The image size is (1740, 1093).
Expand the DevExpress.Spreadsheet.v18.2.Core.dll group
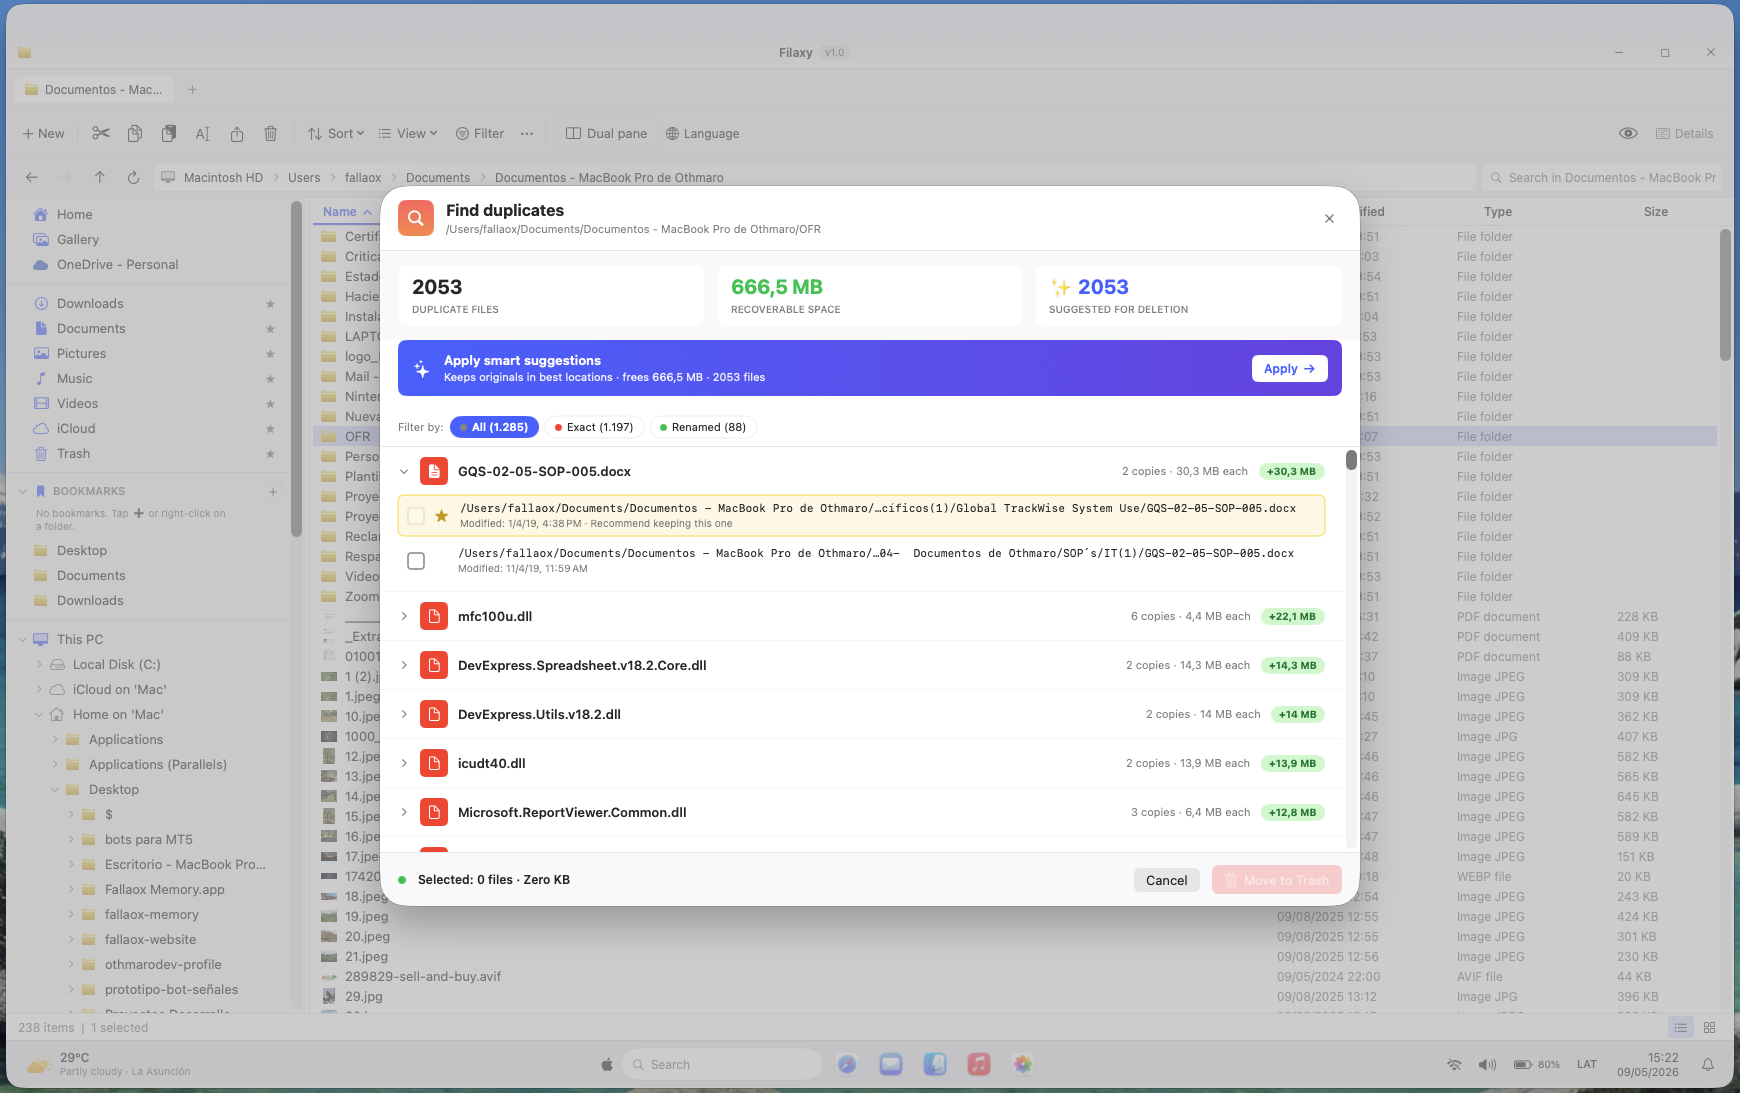tap(404, 665)
